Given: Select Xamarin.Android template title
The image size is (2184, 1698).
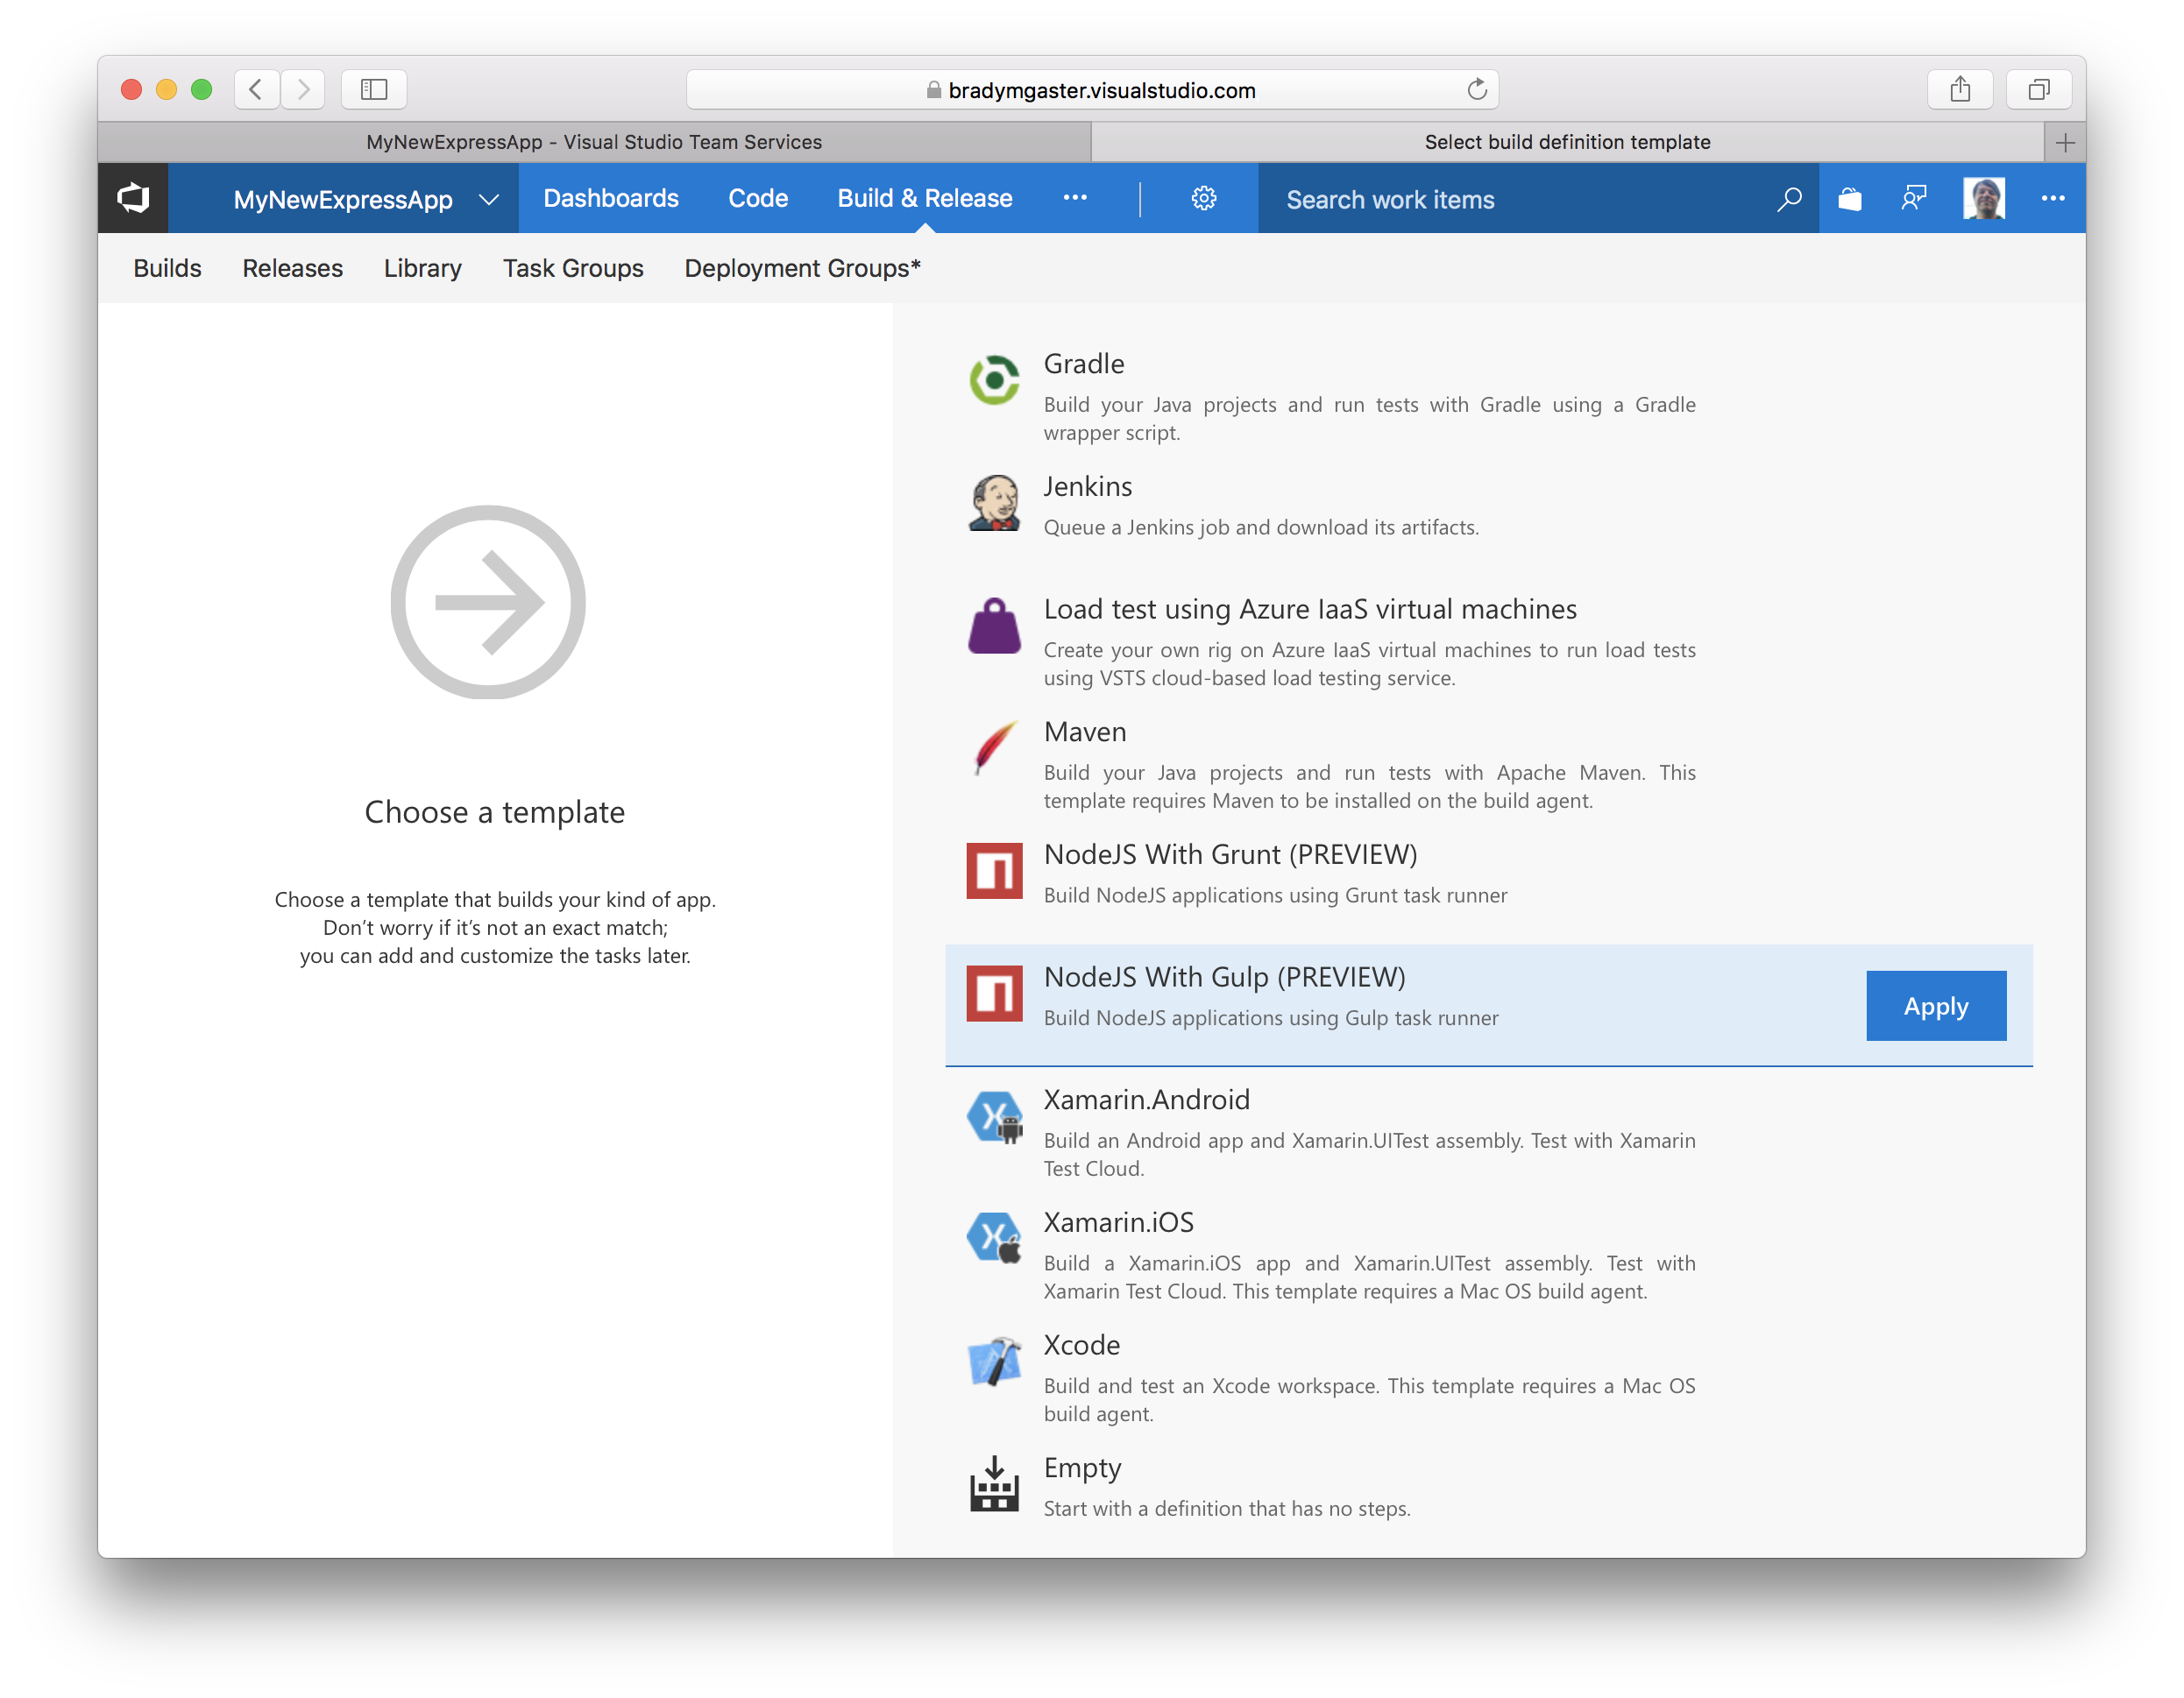Looking at the screenshot, I should (1146, 1099).
